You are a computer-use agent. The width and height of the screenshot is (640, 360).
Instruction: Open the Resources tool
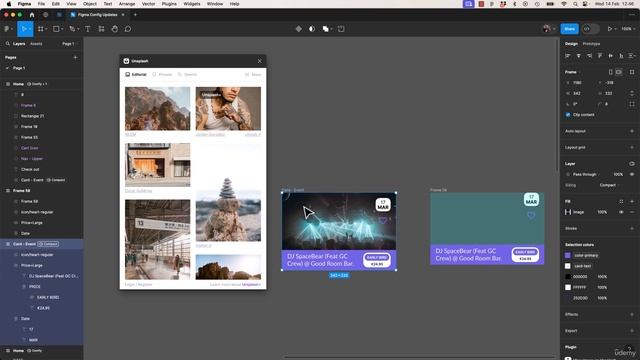tap(101, 29)
